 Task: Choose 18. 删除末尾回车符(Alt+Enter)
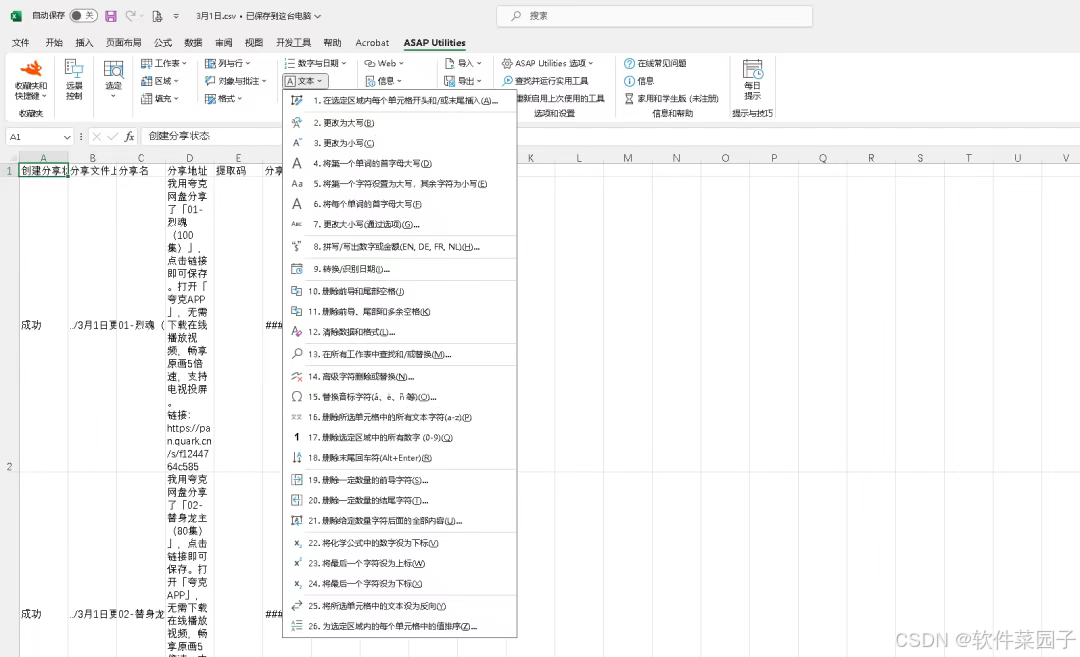click(x=399, y=458)
